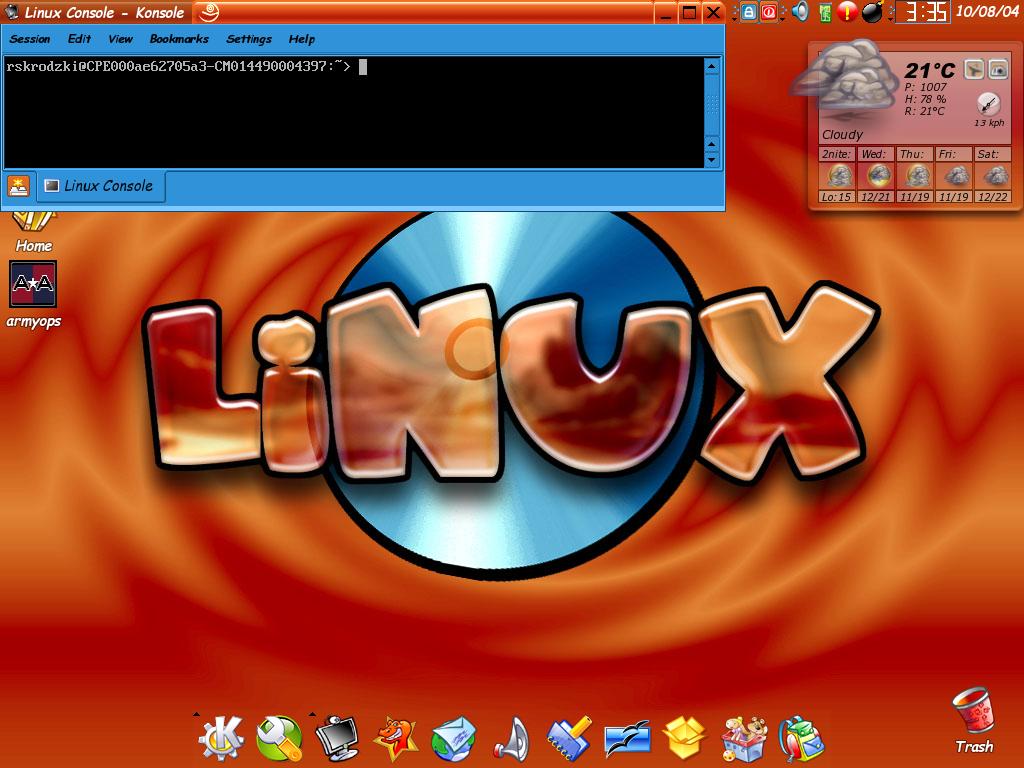Click the wind direction compass in weather widget
This screenshot has height=768, width=1024.
(x=988, y=104)
